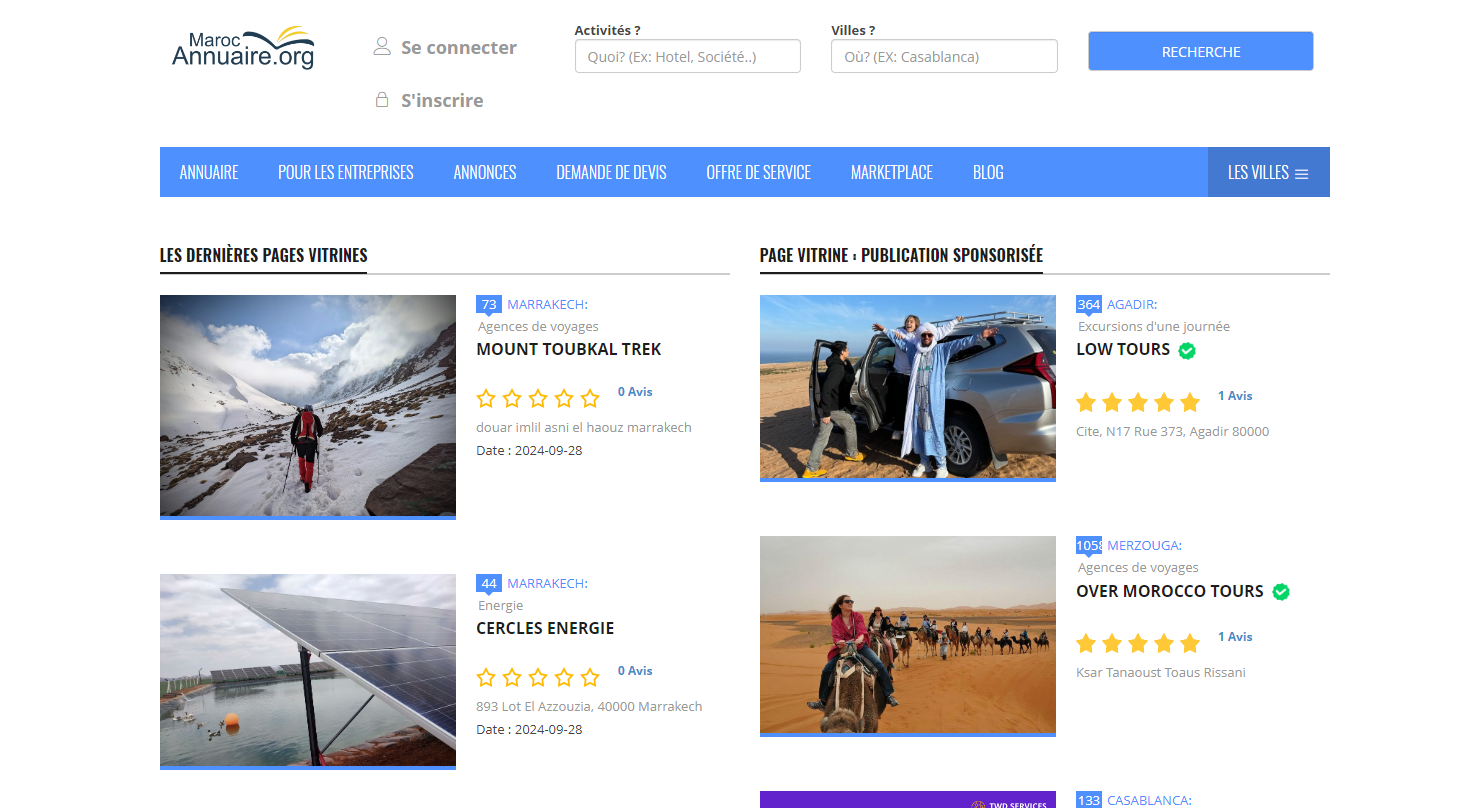Click the CASABLANCA city link

click(x=1149, y=800)
